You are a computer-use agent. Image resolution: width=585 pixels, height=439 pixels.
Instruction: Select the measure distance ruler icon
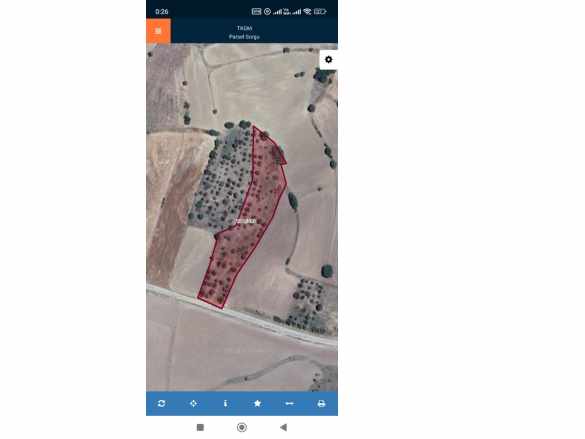pos(289,404)
